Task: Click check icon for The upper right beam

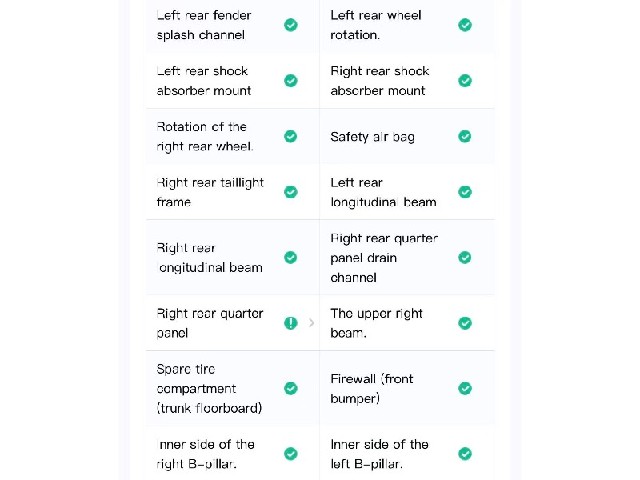Action: (x=464, y=323)
